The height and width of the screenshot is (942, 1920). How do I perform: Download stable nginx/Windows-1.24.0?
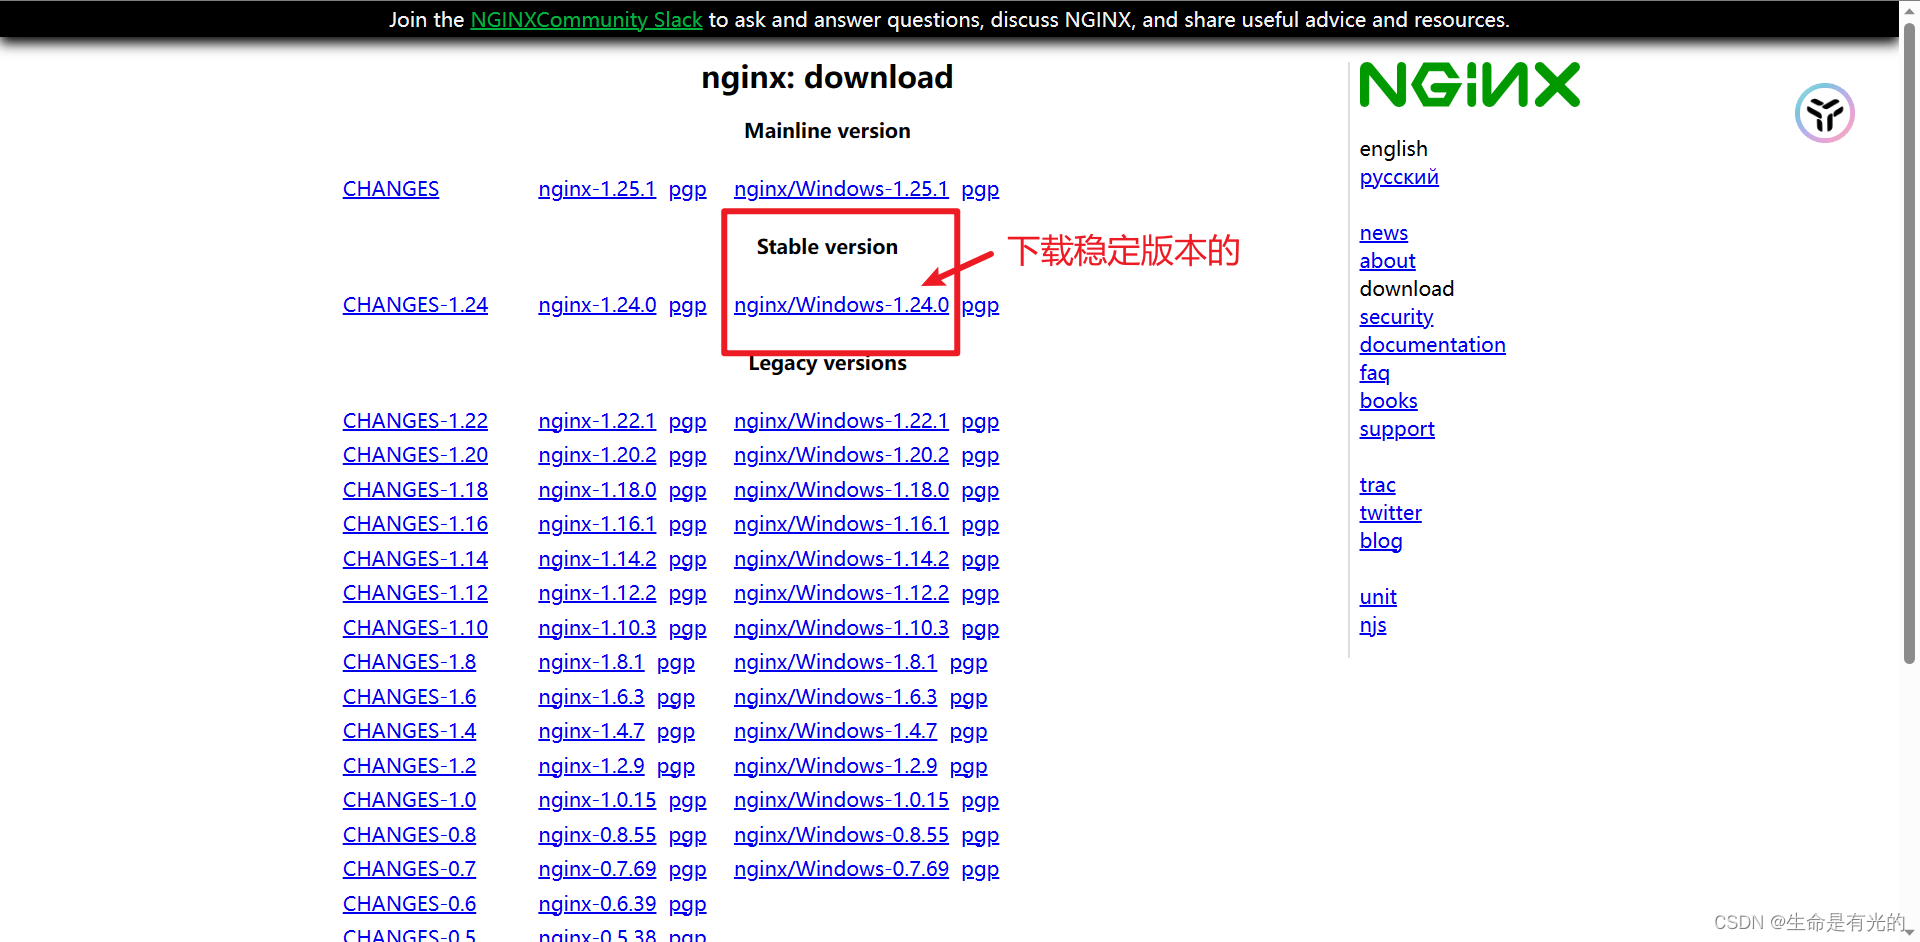[x=841, y=305]
